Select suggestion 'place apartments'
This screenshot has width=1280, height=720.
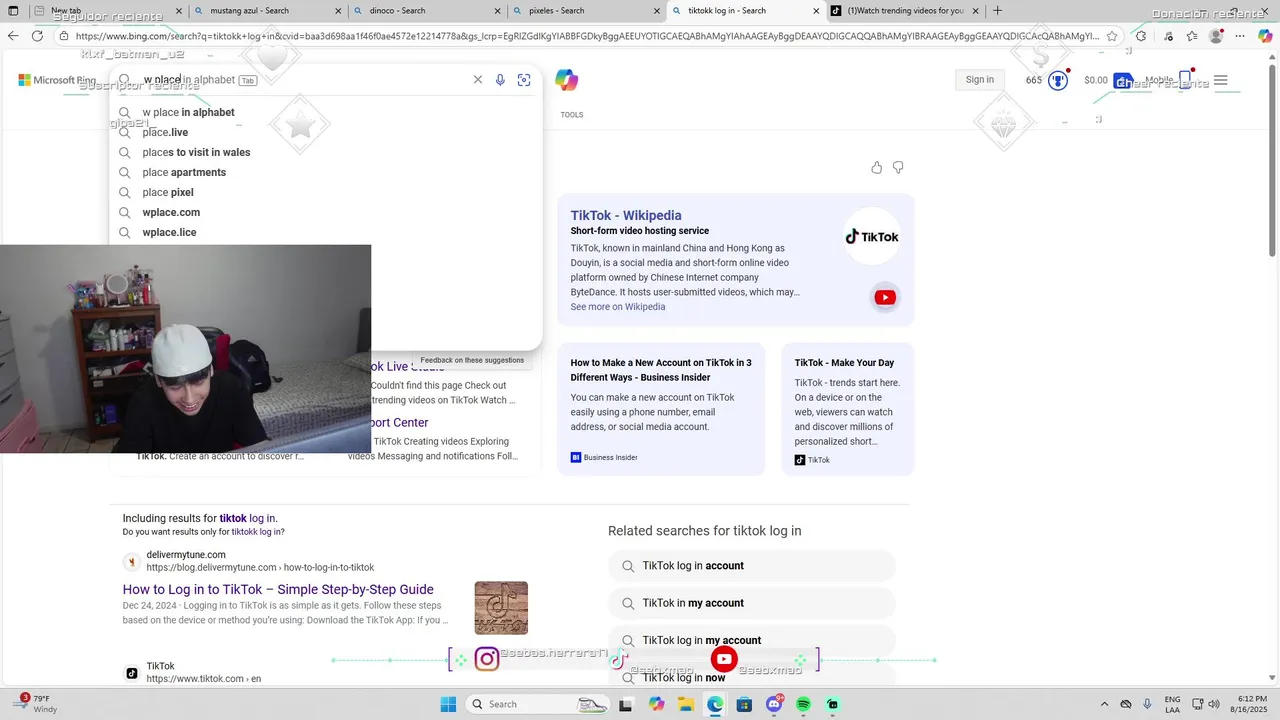[325, 172]
